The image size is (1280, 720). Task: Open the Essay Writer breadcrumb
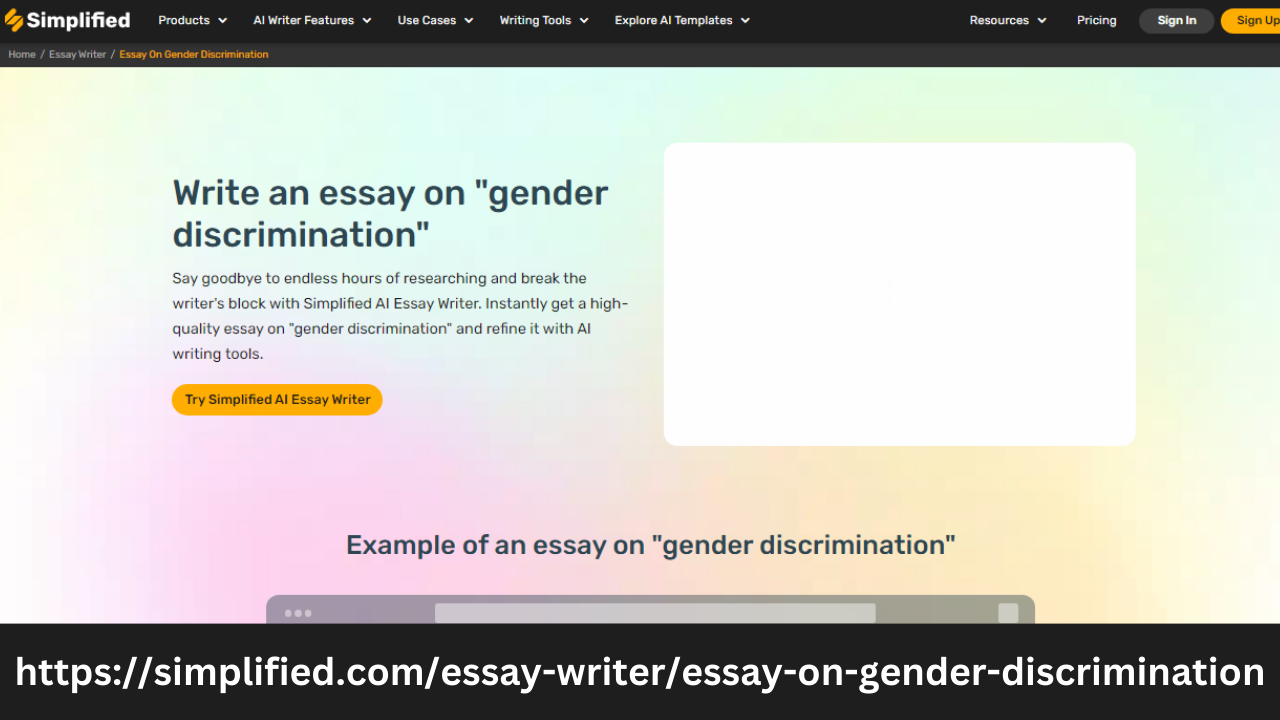[x=77, y=54]
